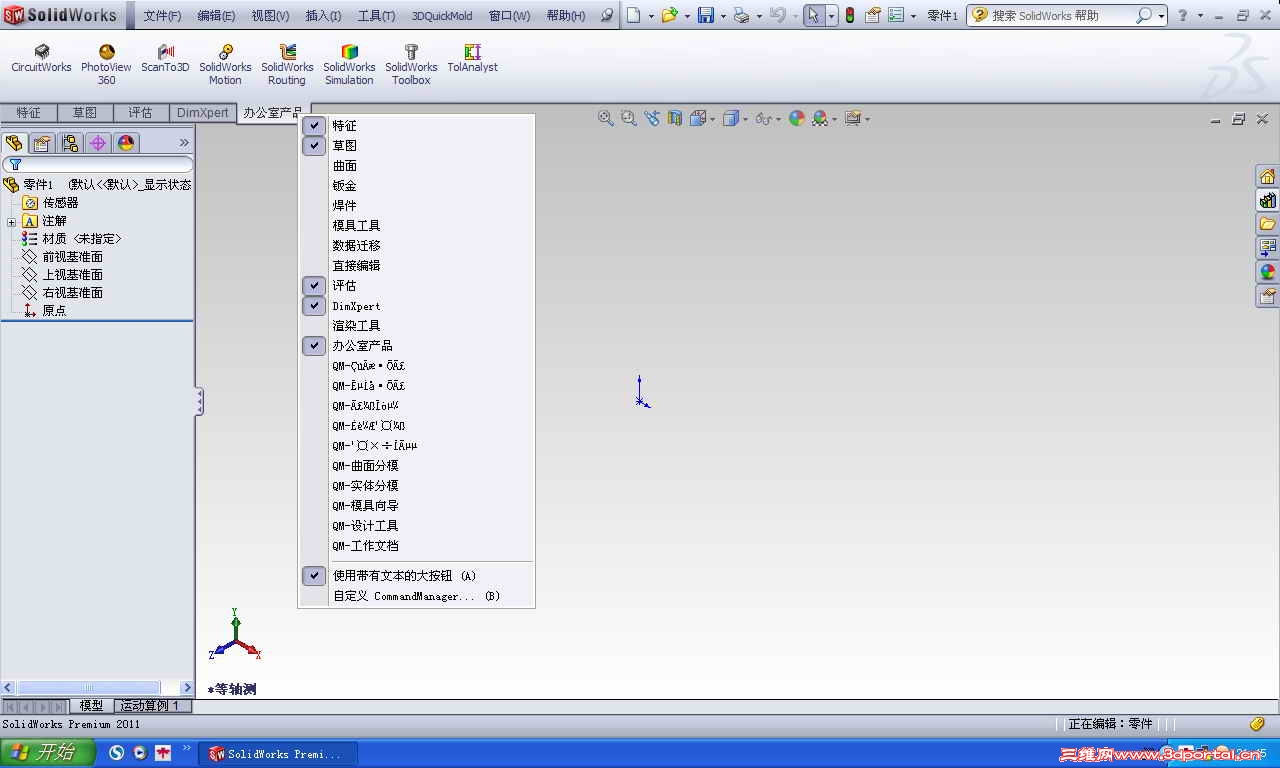Choose 自定义 CommandManager... entry

click(x=416, y=596)
